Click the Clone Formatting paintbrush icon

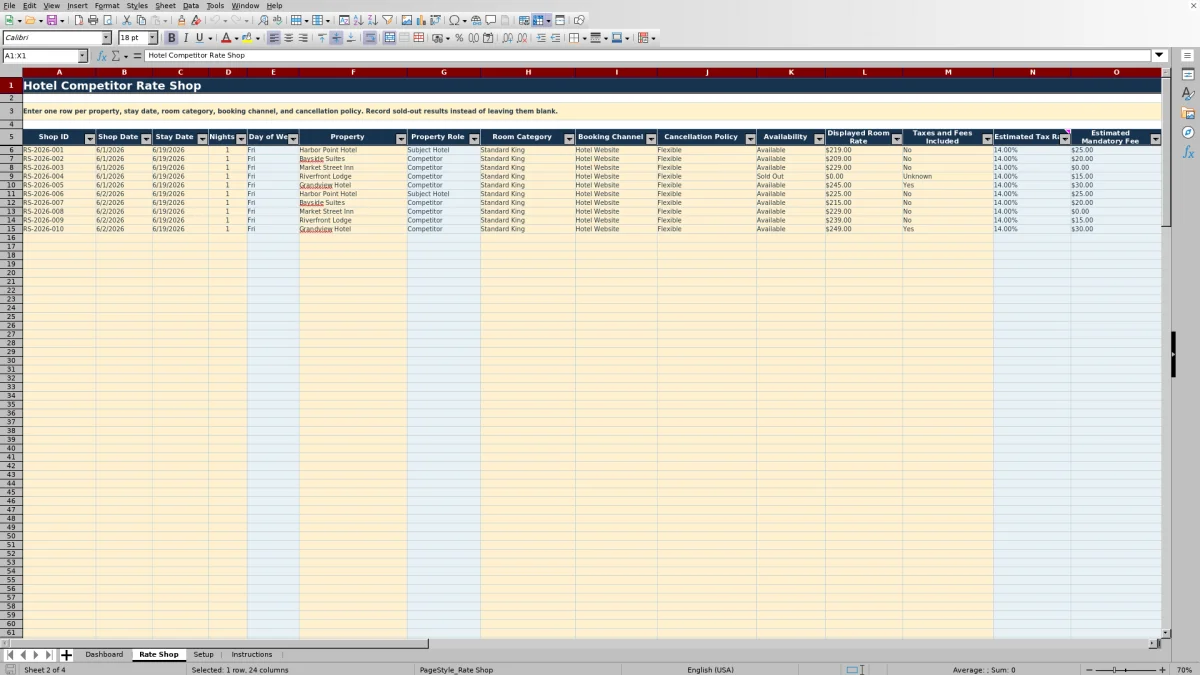(181, 20)
